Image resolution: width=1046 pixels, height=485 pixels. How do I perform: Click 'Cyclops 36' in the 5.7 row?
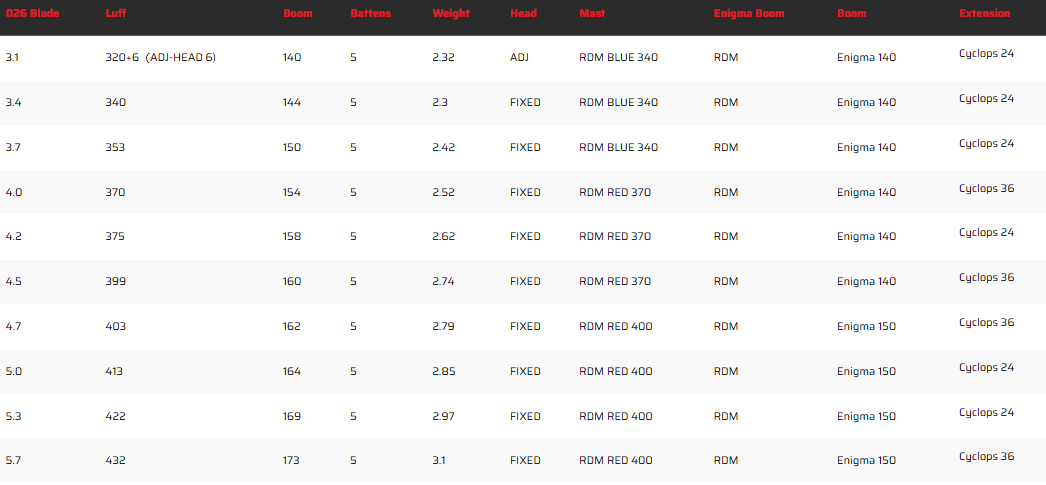[987, 457]
